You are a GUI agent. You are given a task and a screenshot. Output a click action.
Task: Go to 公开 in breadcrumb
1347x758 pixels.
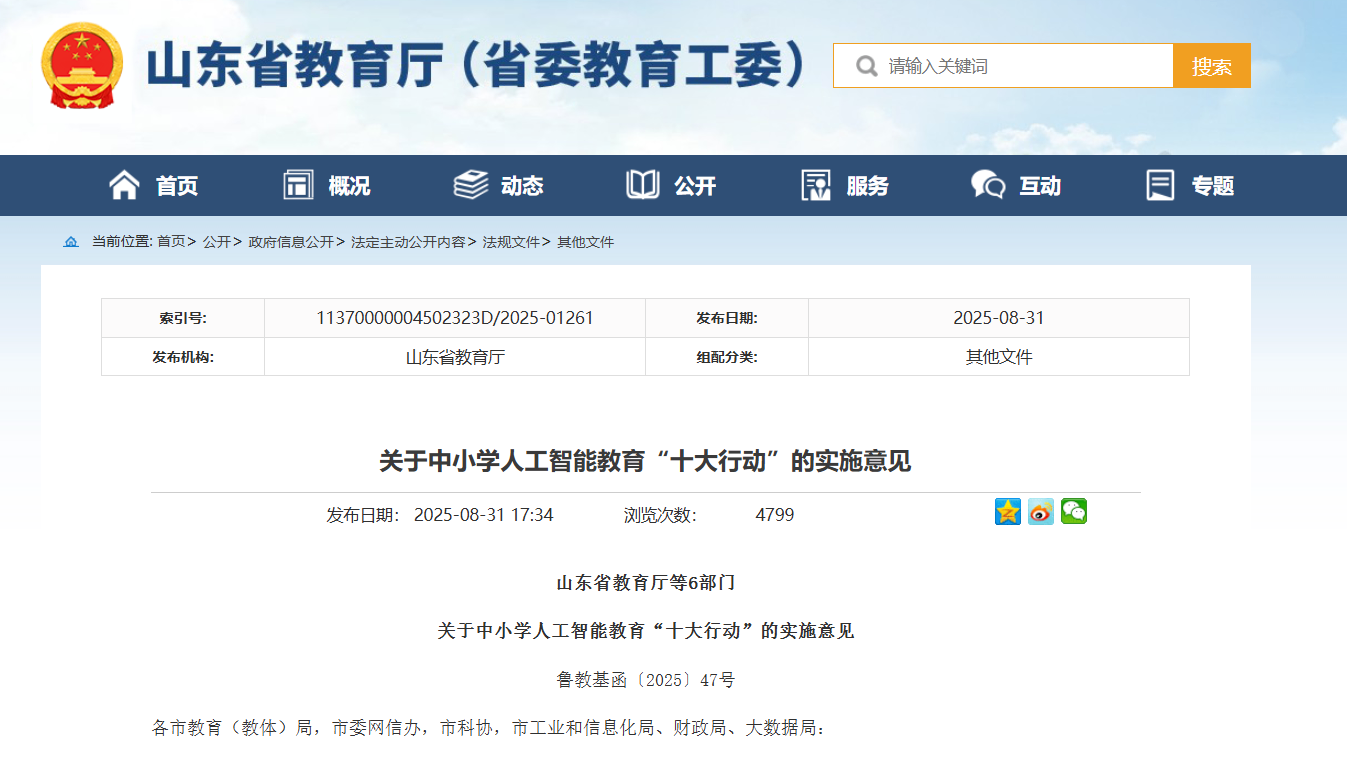click(217, 242)
